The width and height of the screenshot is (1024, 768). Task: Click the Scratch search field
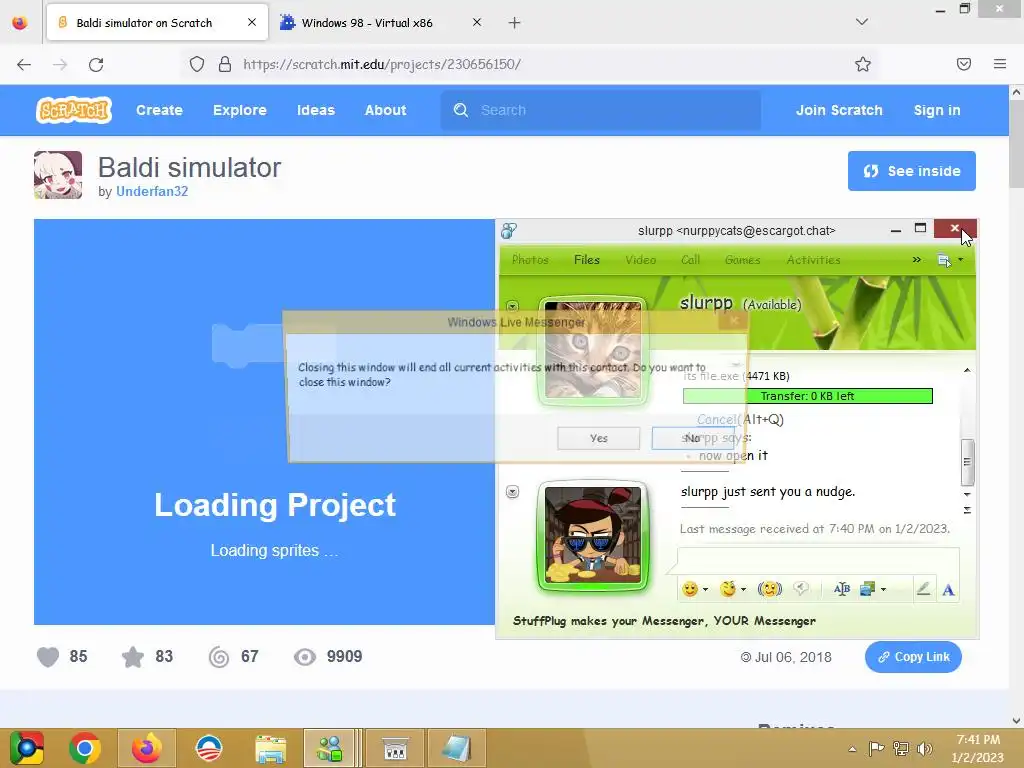coord(601,110)
